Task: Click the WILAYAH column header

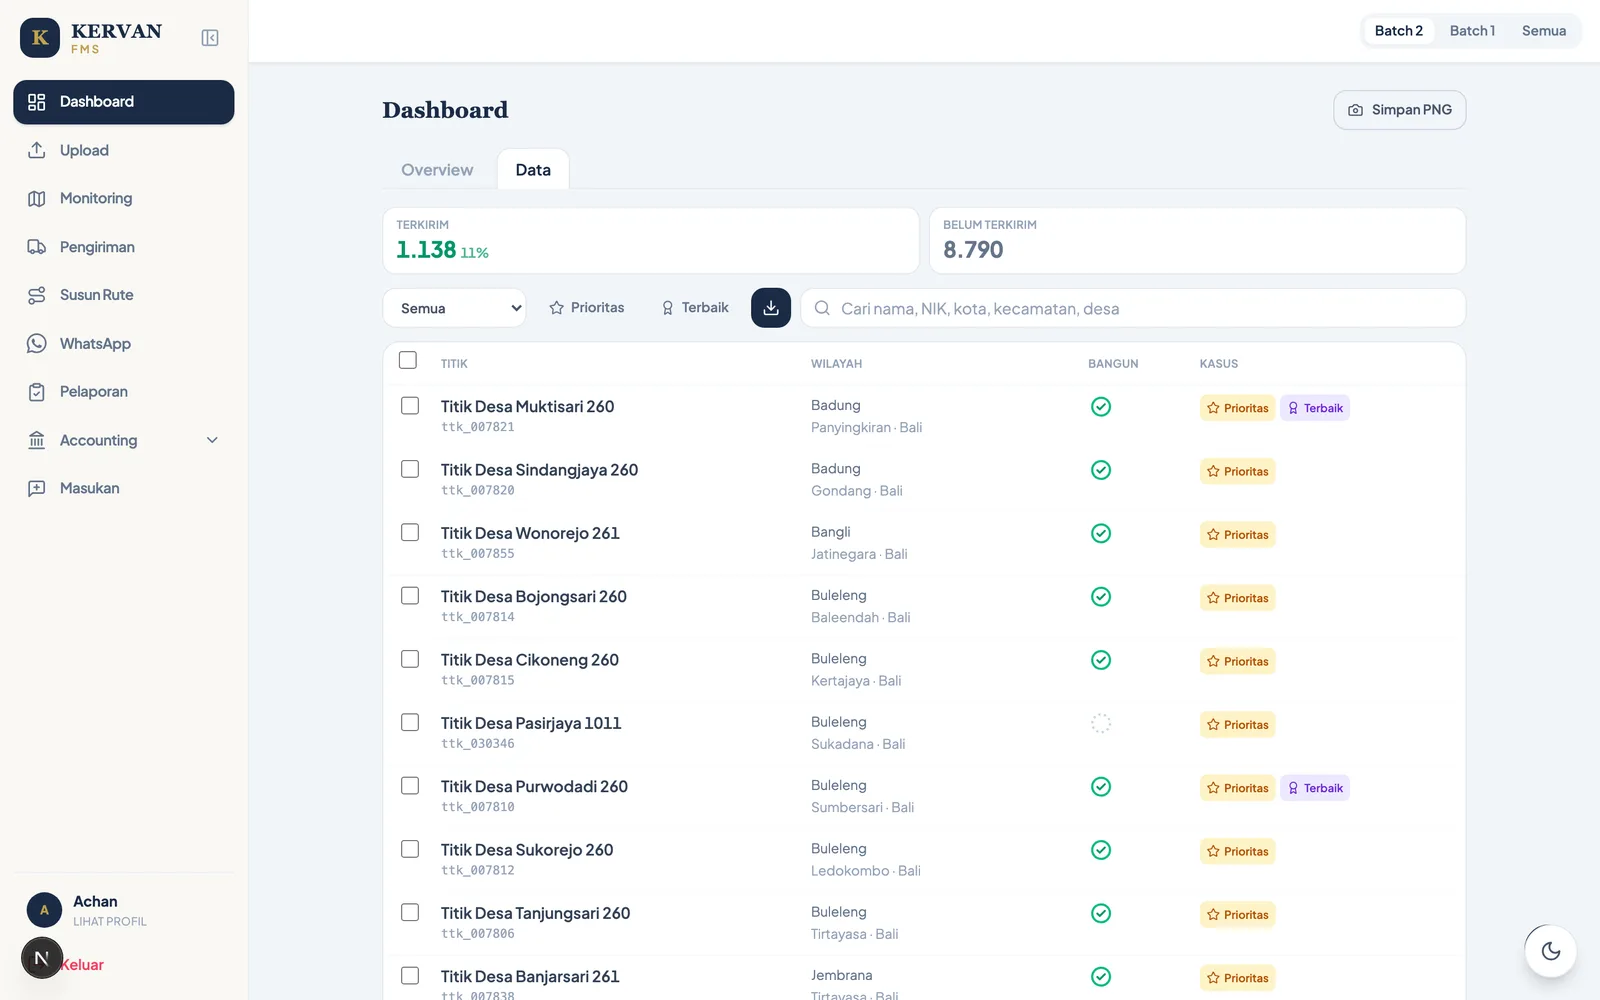Action: coord(836,364)
